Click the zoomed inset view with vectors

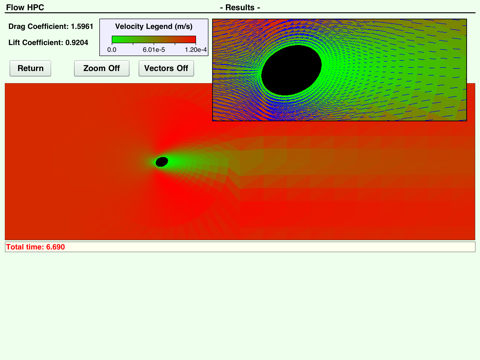pyautogui.click(x=339, y=70)
